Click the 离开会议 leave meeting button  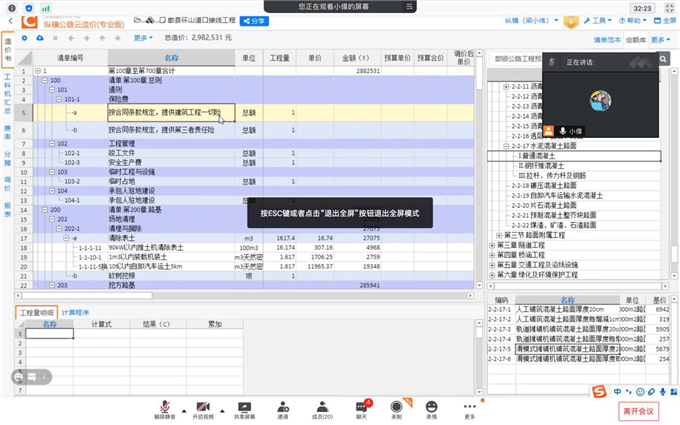(638, 411)
